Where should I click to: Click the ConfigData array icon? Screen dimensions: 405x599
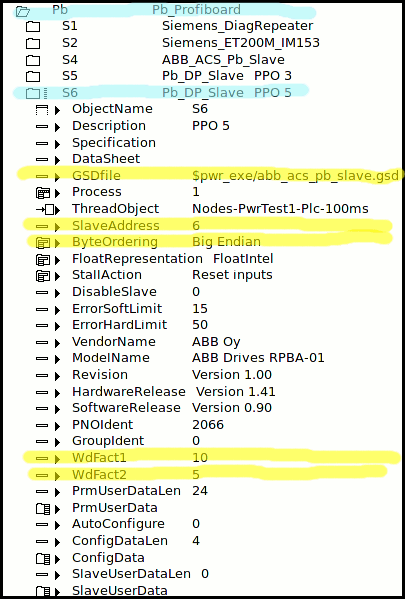(x=42, y=559)
